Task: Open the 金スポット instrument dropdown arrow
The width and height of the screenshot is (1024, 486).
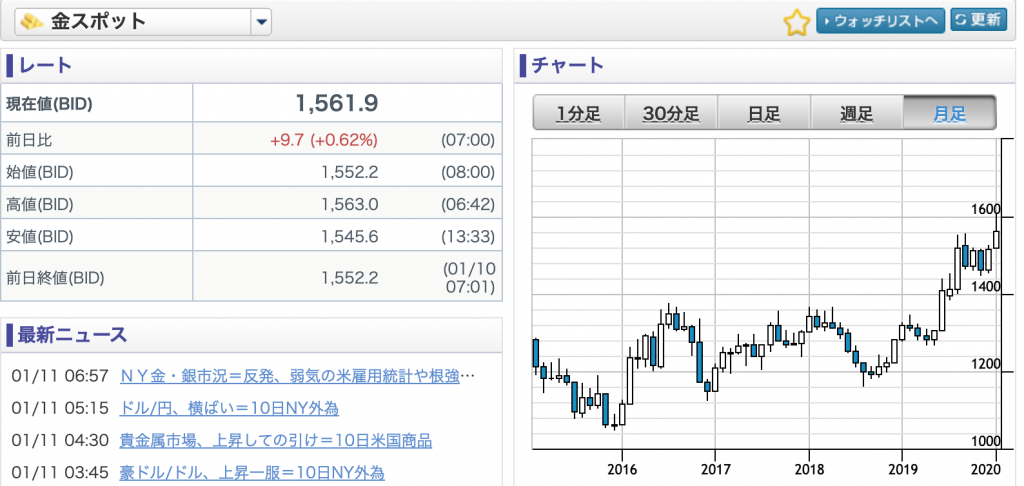Action: tap(261, 22)
